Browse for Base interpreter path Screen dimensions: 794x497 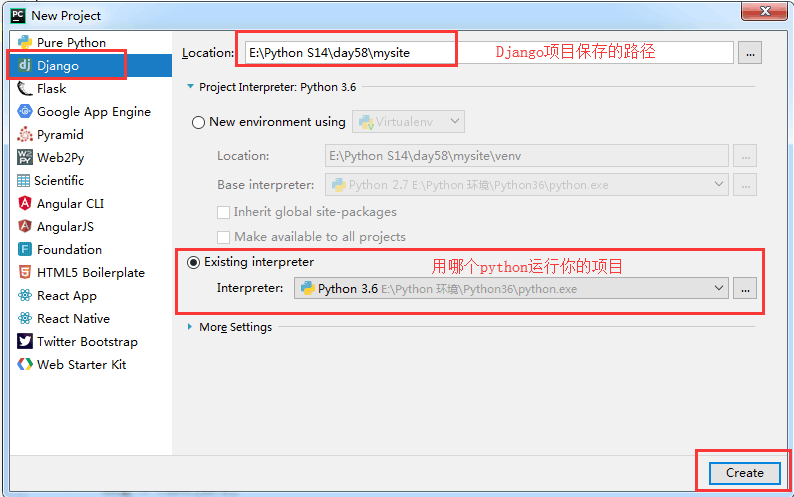tap(745, 185)
